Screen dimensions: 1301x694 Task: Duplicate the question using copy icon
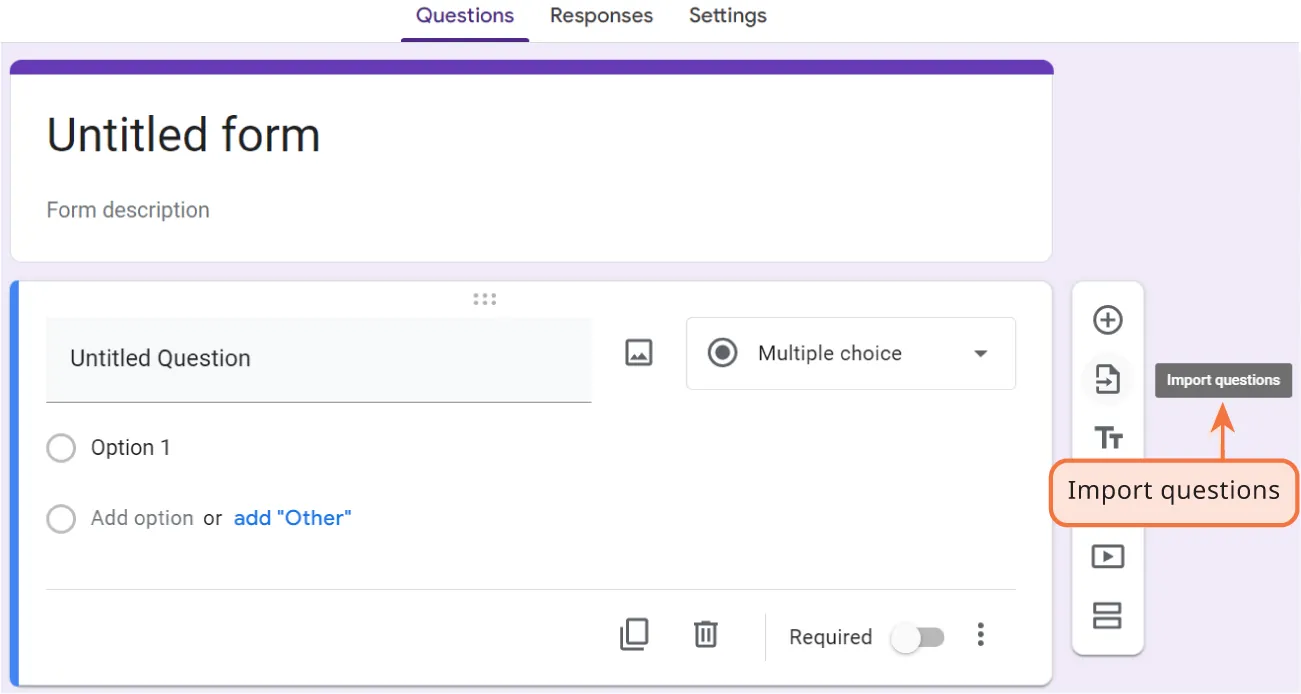click(x=634, y=635)
